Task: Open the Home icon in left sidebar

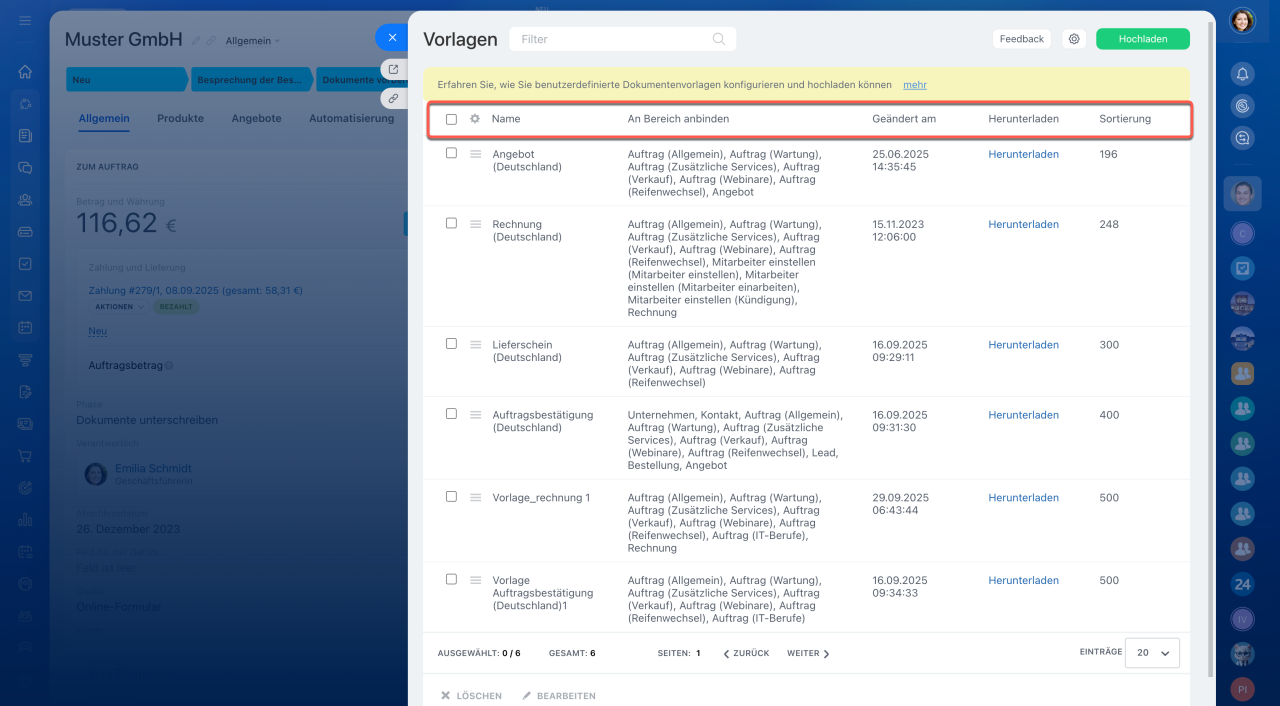Action: pyautogui.click(x=25, y=72)
